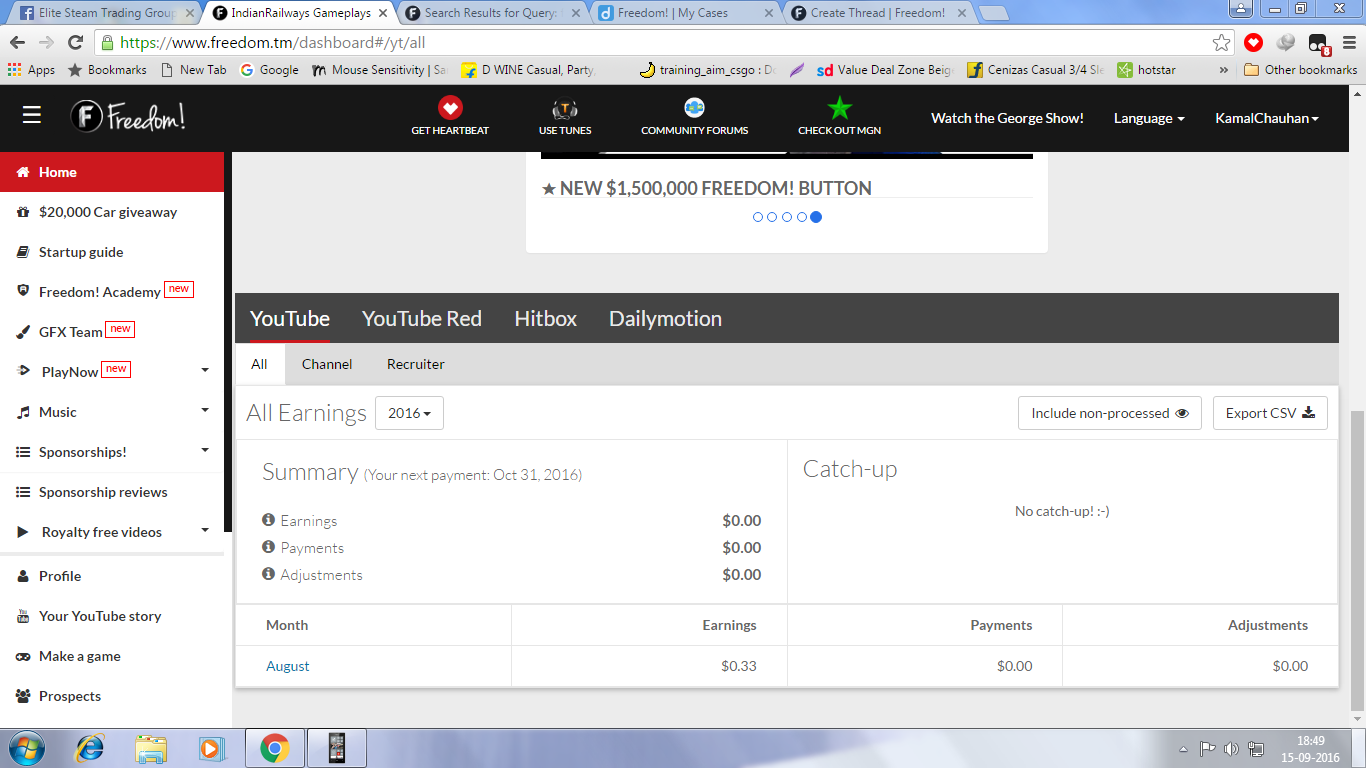Click the info icon beside Payments
Screen dimensions: 1366x768
pyautogui.click(x=268, y=547)
